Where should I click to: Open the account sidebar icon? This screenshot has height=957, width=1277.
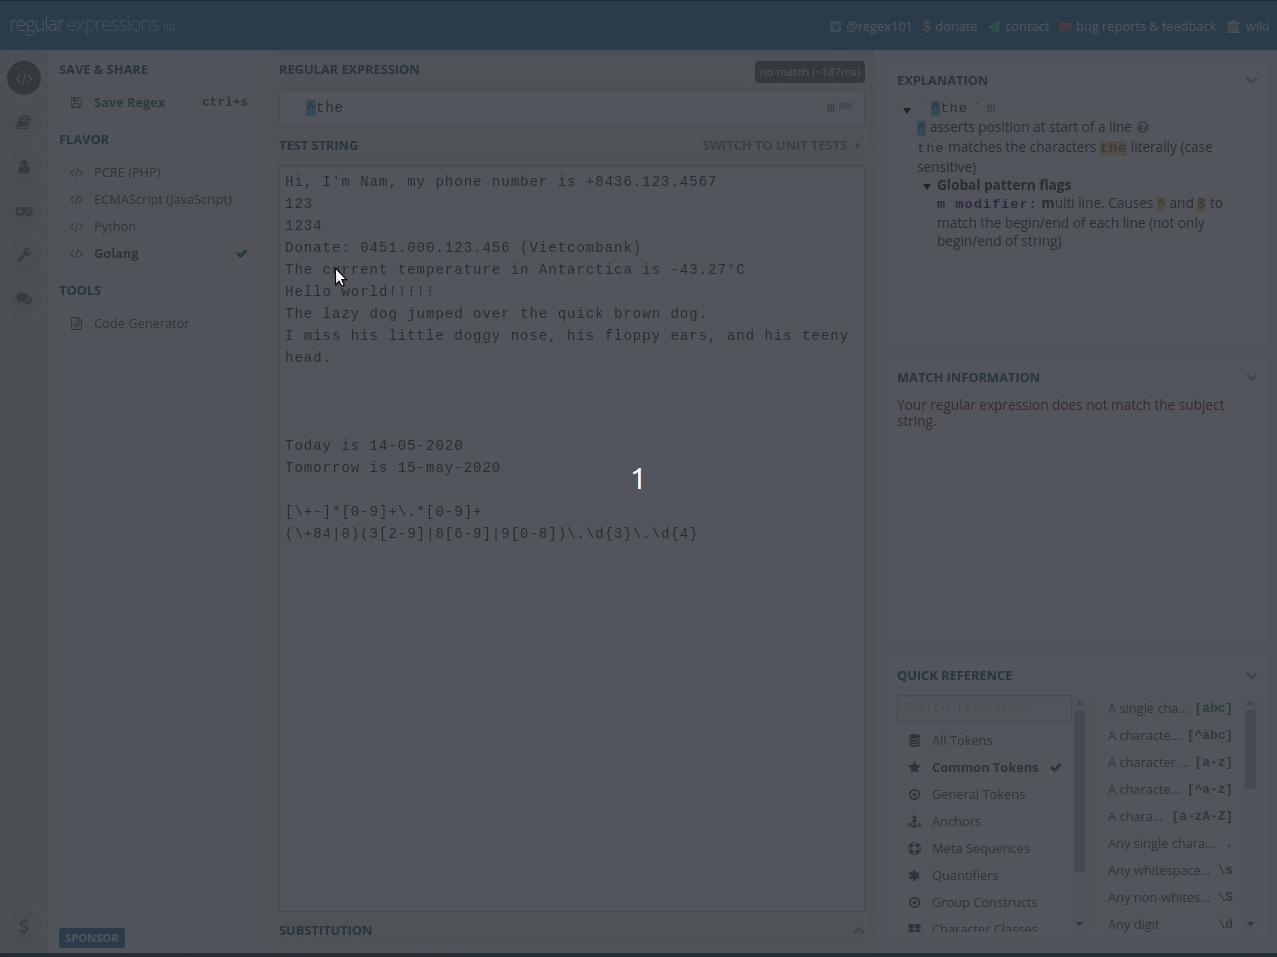[x=24, y=166]
